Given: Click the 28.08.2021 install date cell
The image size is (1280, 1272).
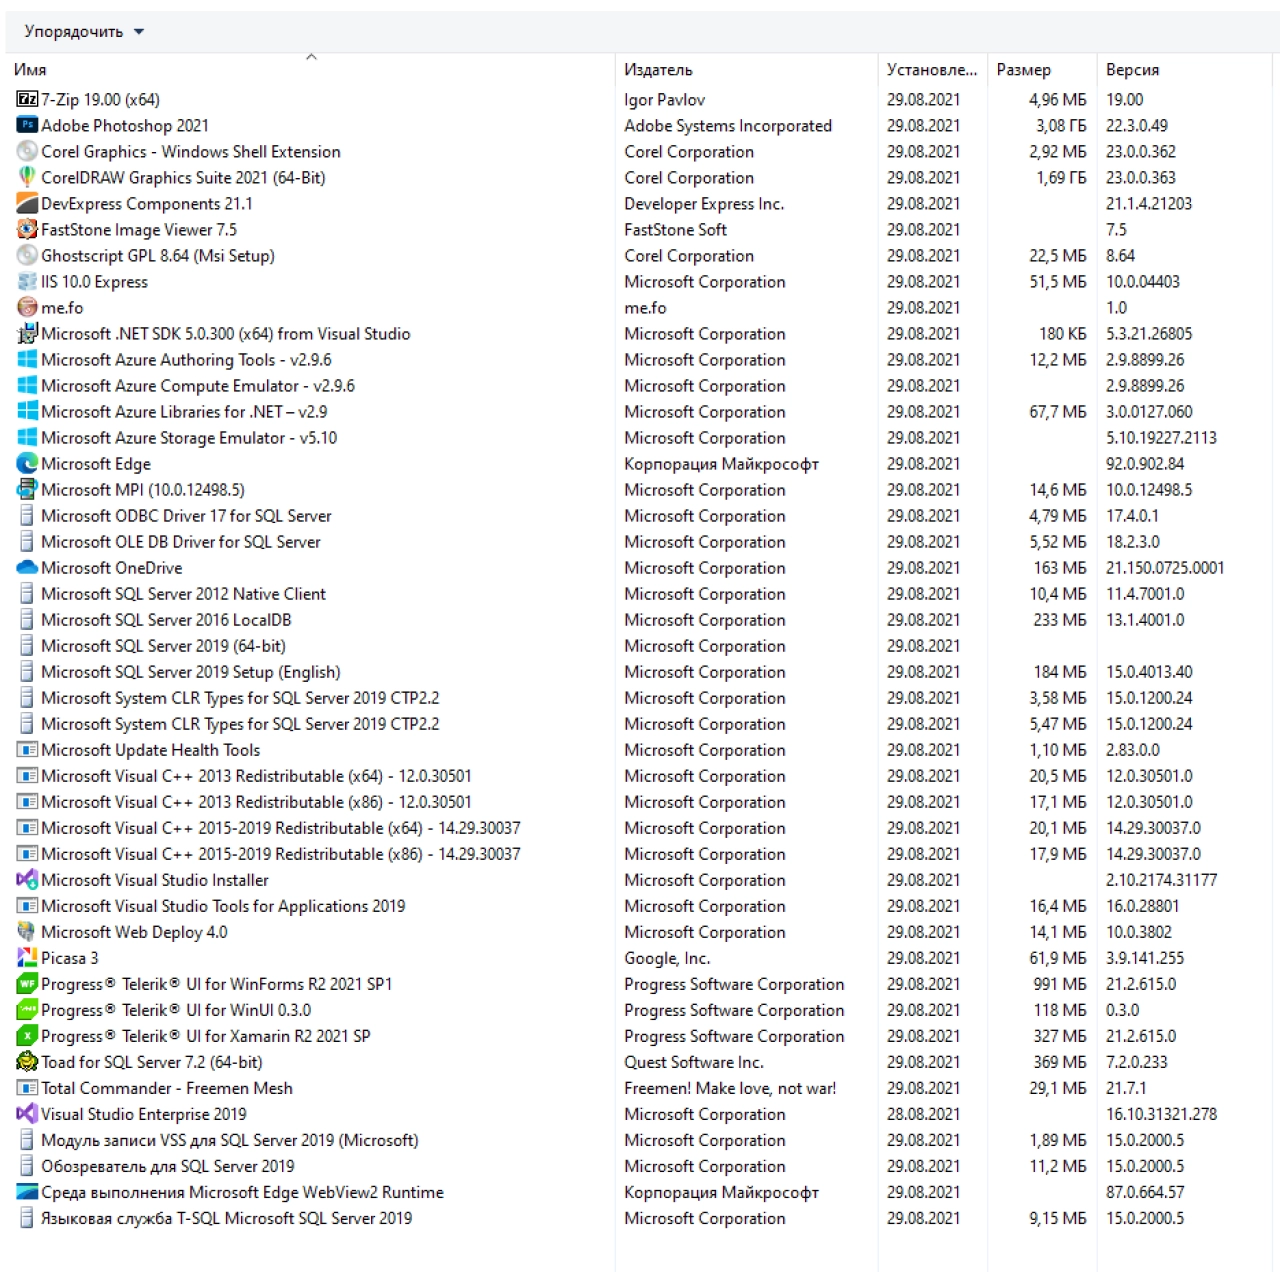Looking at the screenshot, I should (923, 1113).
